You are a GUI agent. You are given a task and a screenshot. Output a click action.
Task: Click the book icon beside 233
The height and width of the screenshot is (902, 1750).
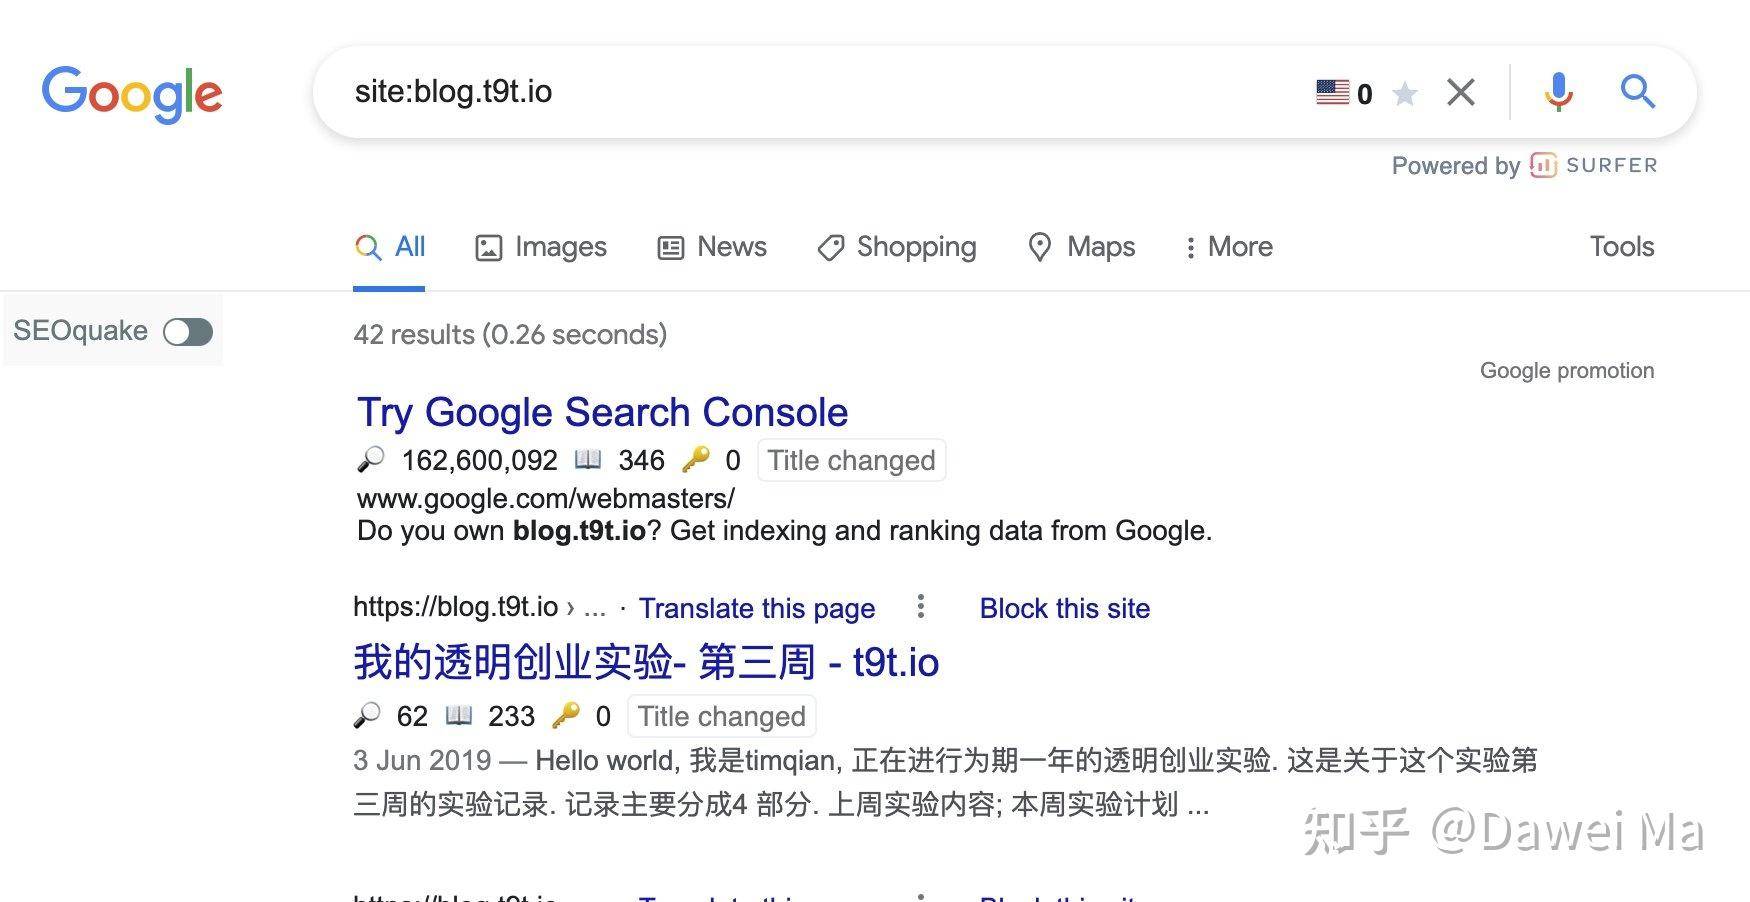[x=459, y=715]
